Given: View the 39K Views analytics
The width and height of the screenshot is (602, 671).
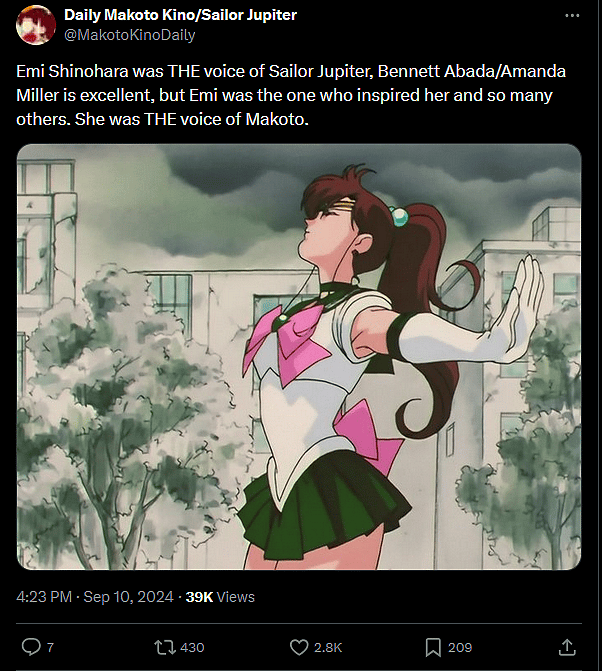Looking at the screenshot, I should [220, 597].
